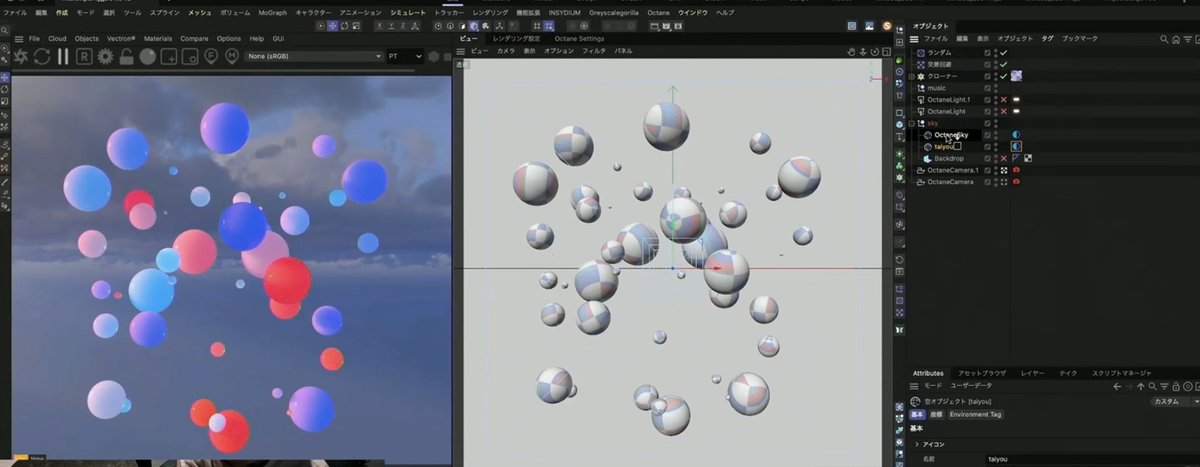Toggle the Octane lock resolution padlock

click(126, 57)
